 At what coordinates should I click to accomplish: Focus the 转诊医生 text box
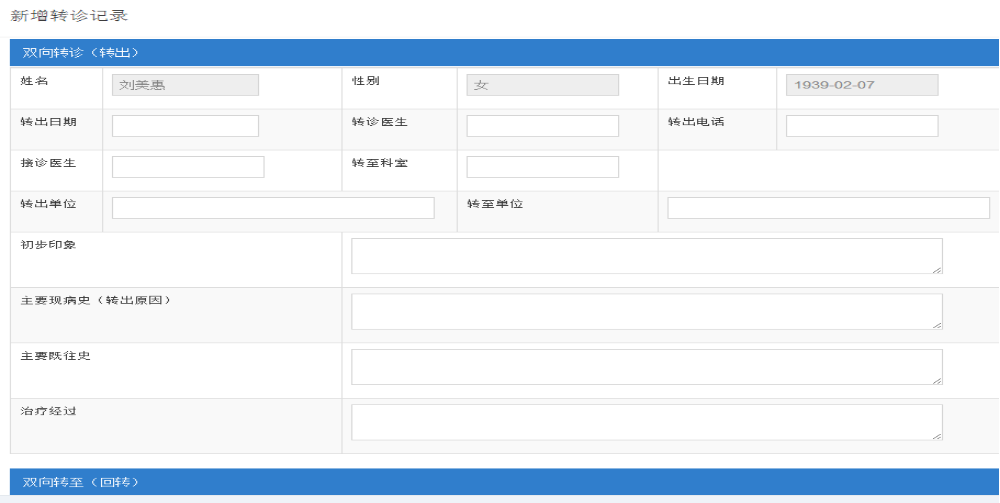542,126
